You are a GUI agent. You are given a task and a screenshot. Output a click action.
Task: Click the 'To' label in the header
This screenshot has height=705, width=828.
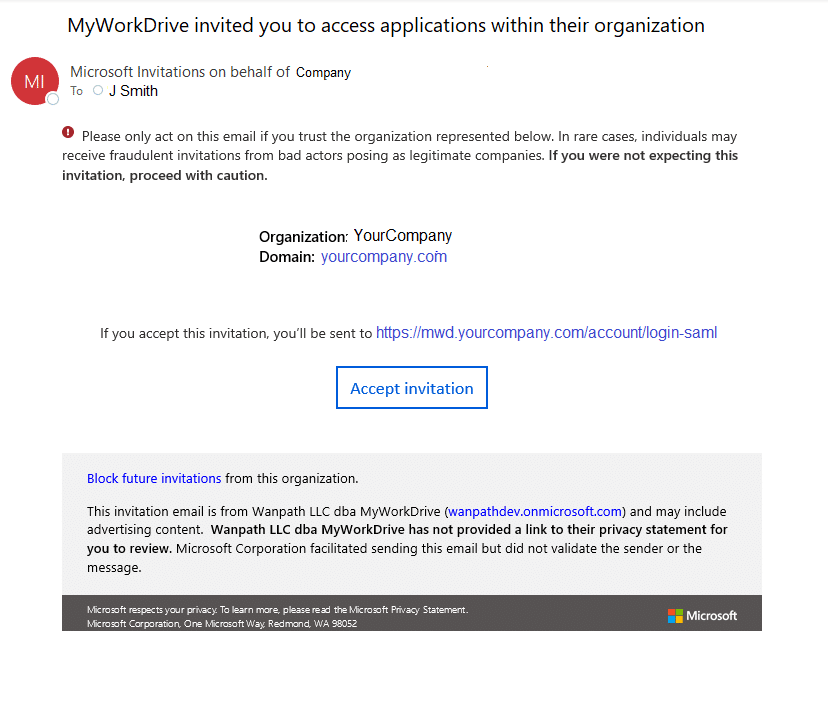click(77, 90)
